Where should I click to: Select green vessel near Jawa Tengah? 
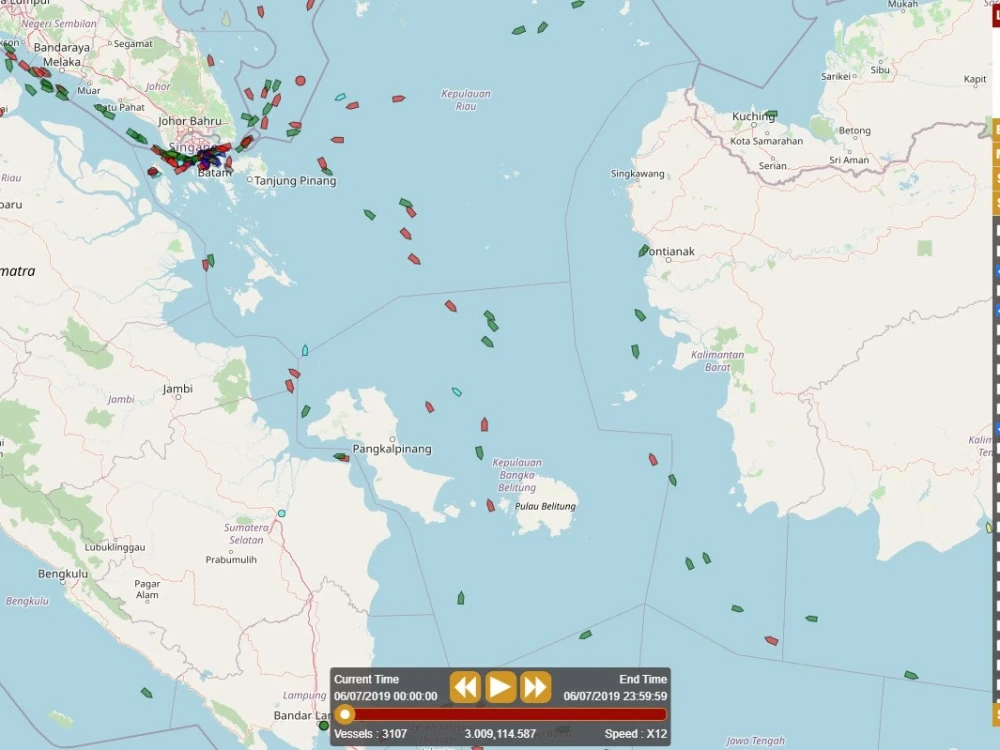tap(911, 675)
